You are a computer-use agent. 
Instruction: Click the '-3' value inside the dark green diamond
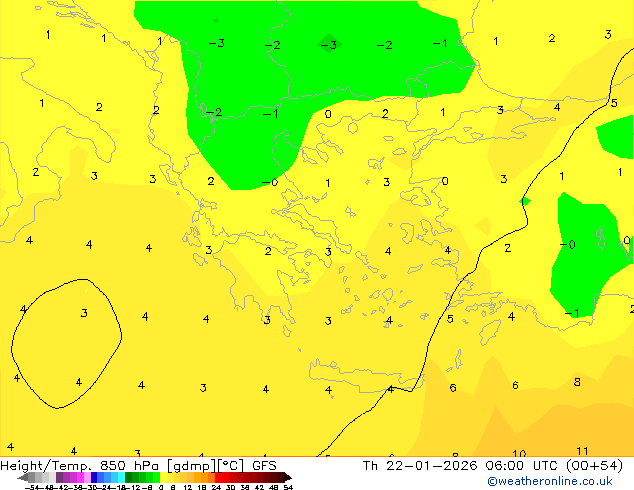coord(329,44)
